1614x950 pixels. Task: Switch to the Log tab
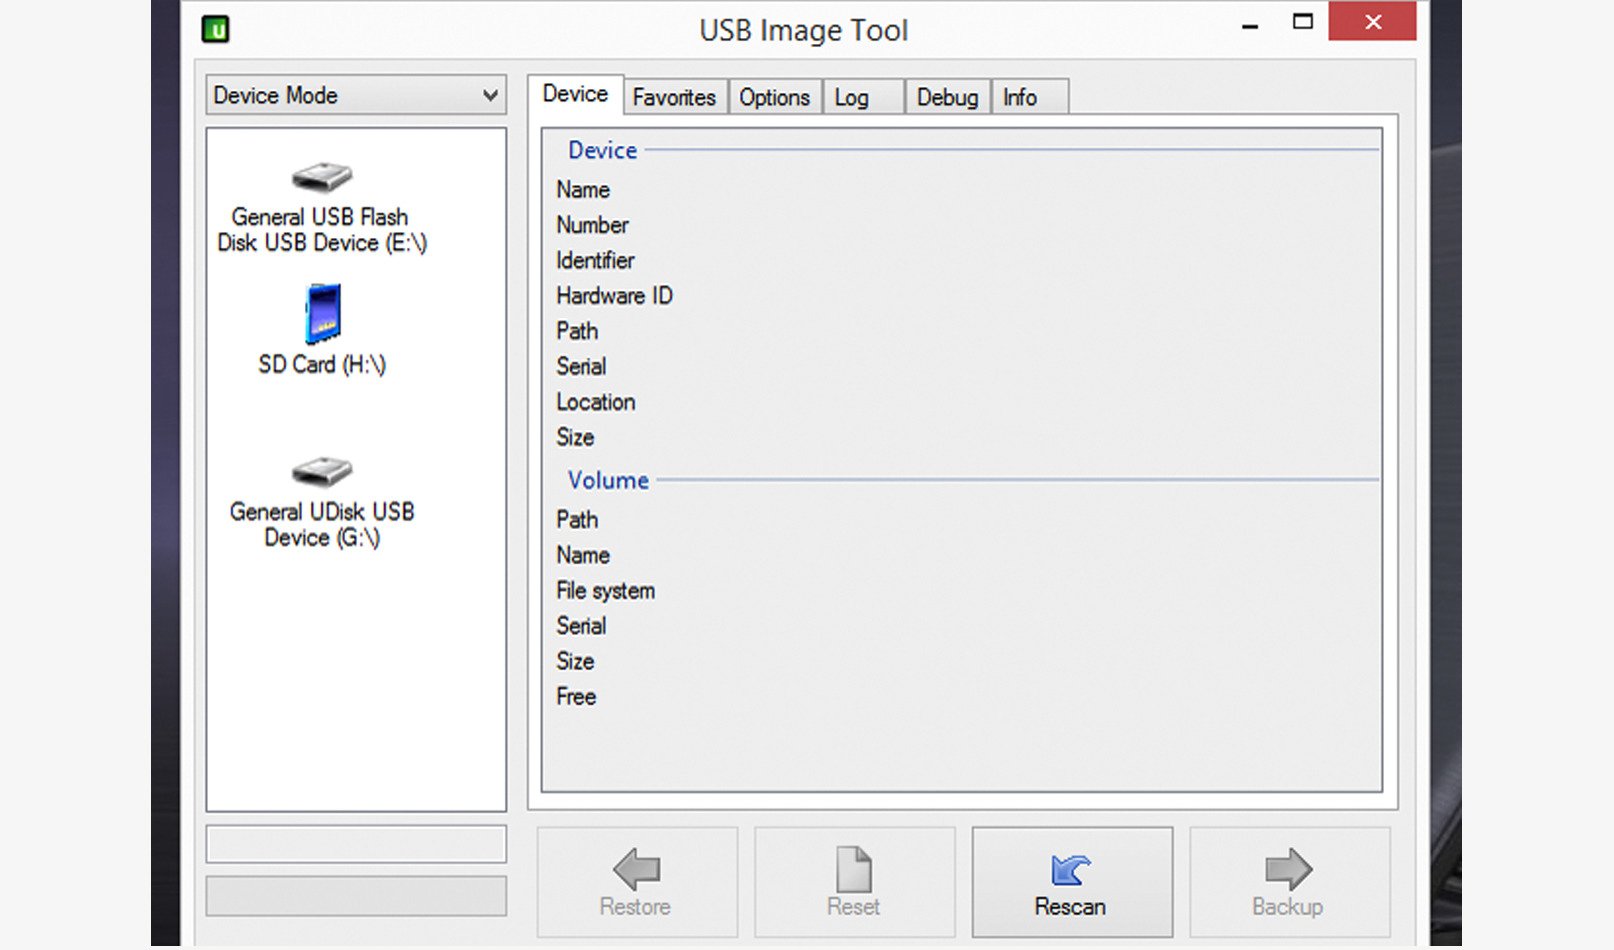[x=852, y=97]
